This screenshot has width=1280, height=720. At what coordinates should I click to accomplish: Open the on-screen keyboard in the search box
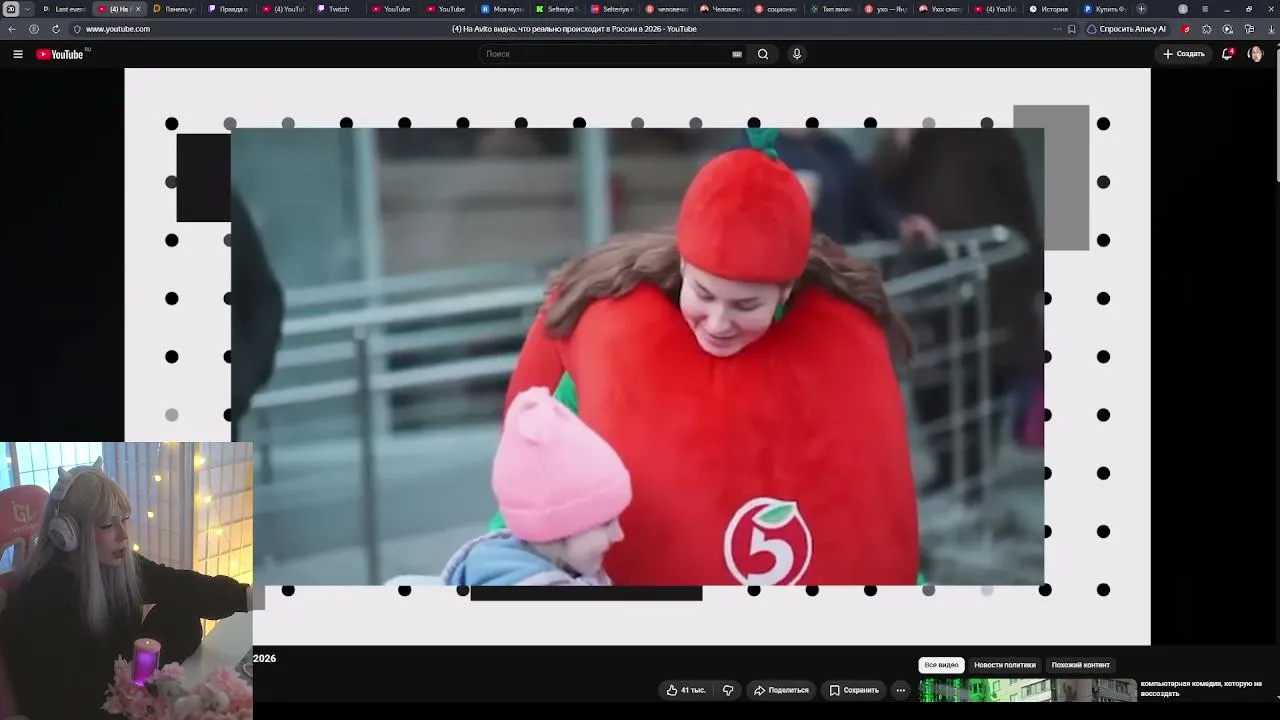tap(737, 54)
